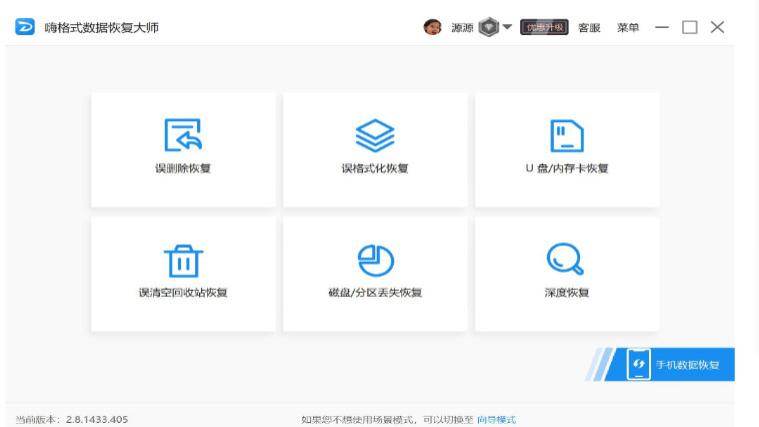Switch to 向导模式 via link
The width and height of the screenshot is (759, 427).
pos(497,420)
